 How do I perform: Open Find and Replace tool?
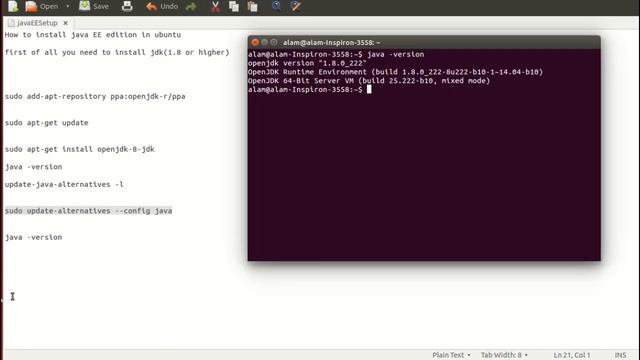point(296,6)
